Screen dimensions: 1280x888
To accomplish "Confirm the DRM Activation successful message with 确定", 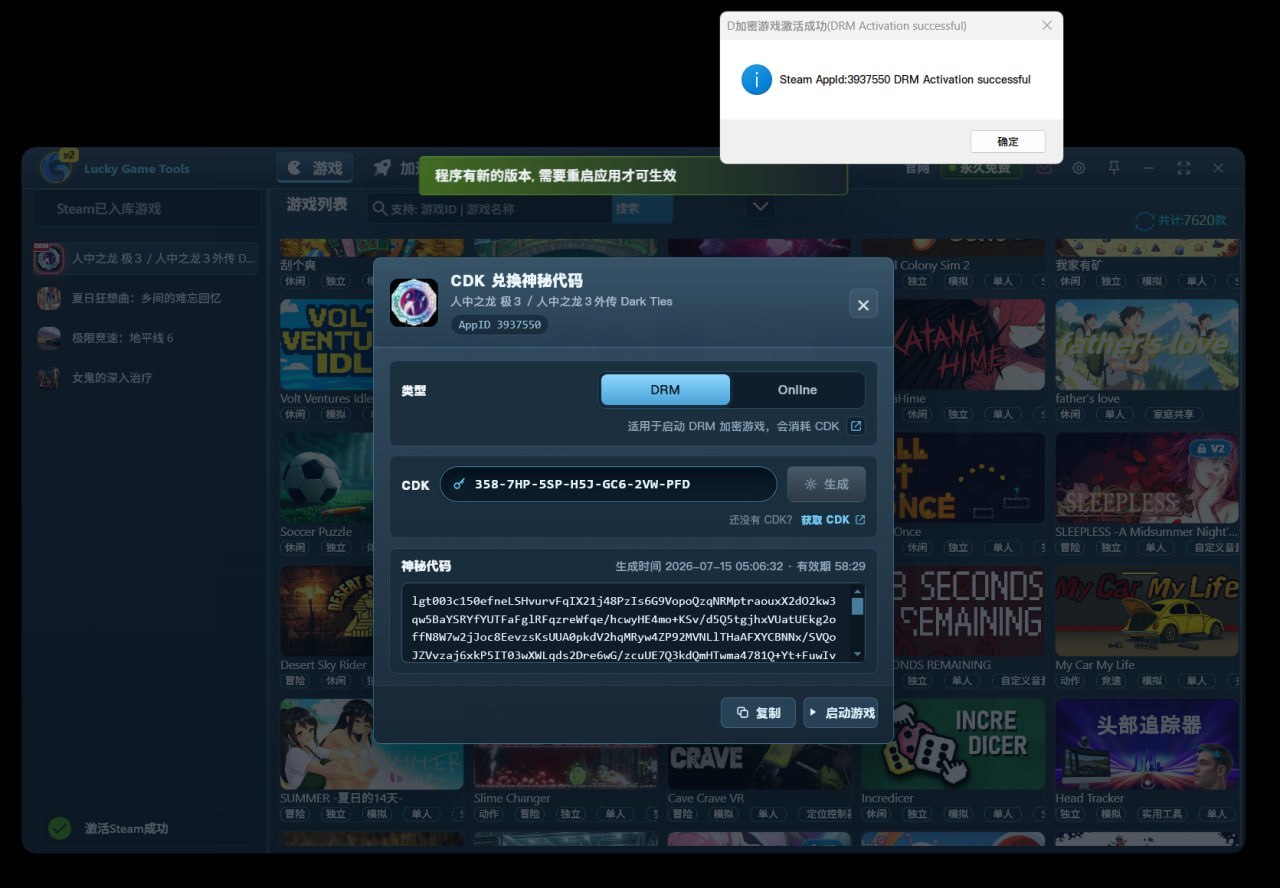I will pyautogui.click(x=1007, y=141).
